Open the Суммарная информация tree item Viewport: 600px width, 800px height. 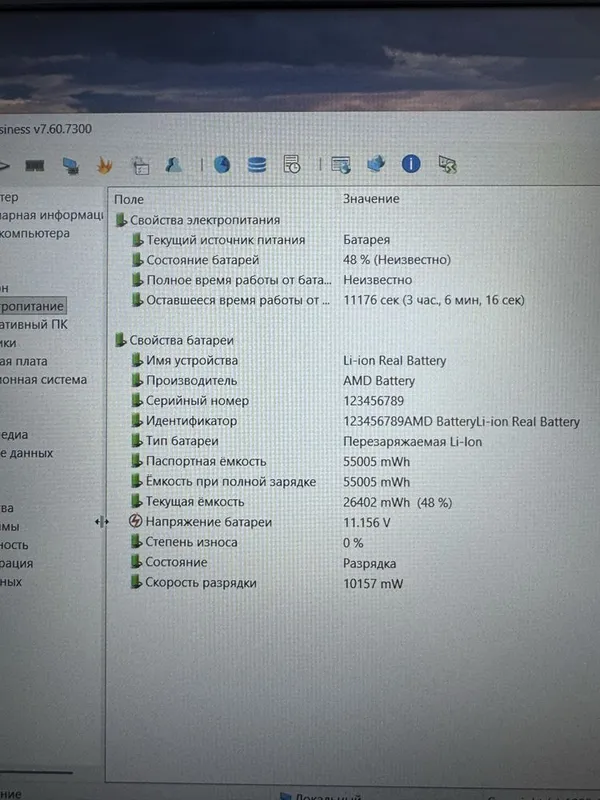coord(51,215)
